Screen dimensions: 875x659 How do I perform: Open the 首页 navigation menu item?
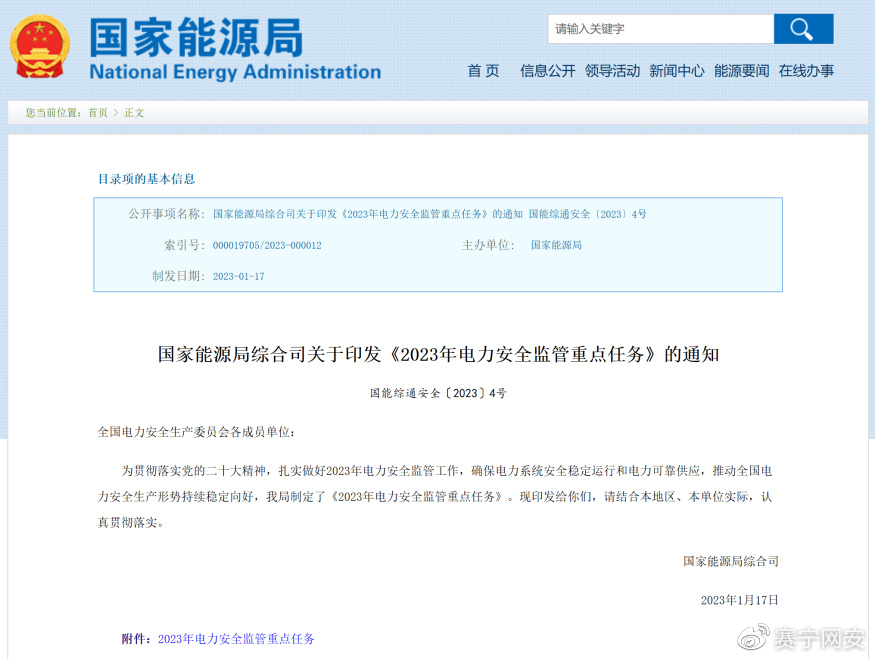[483, 71]
